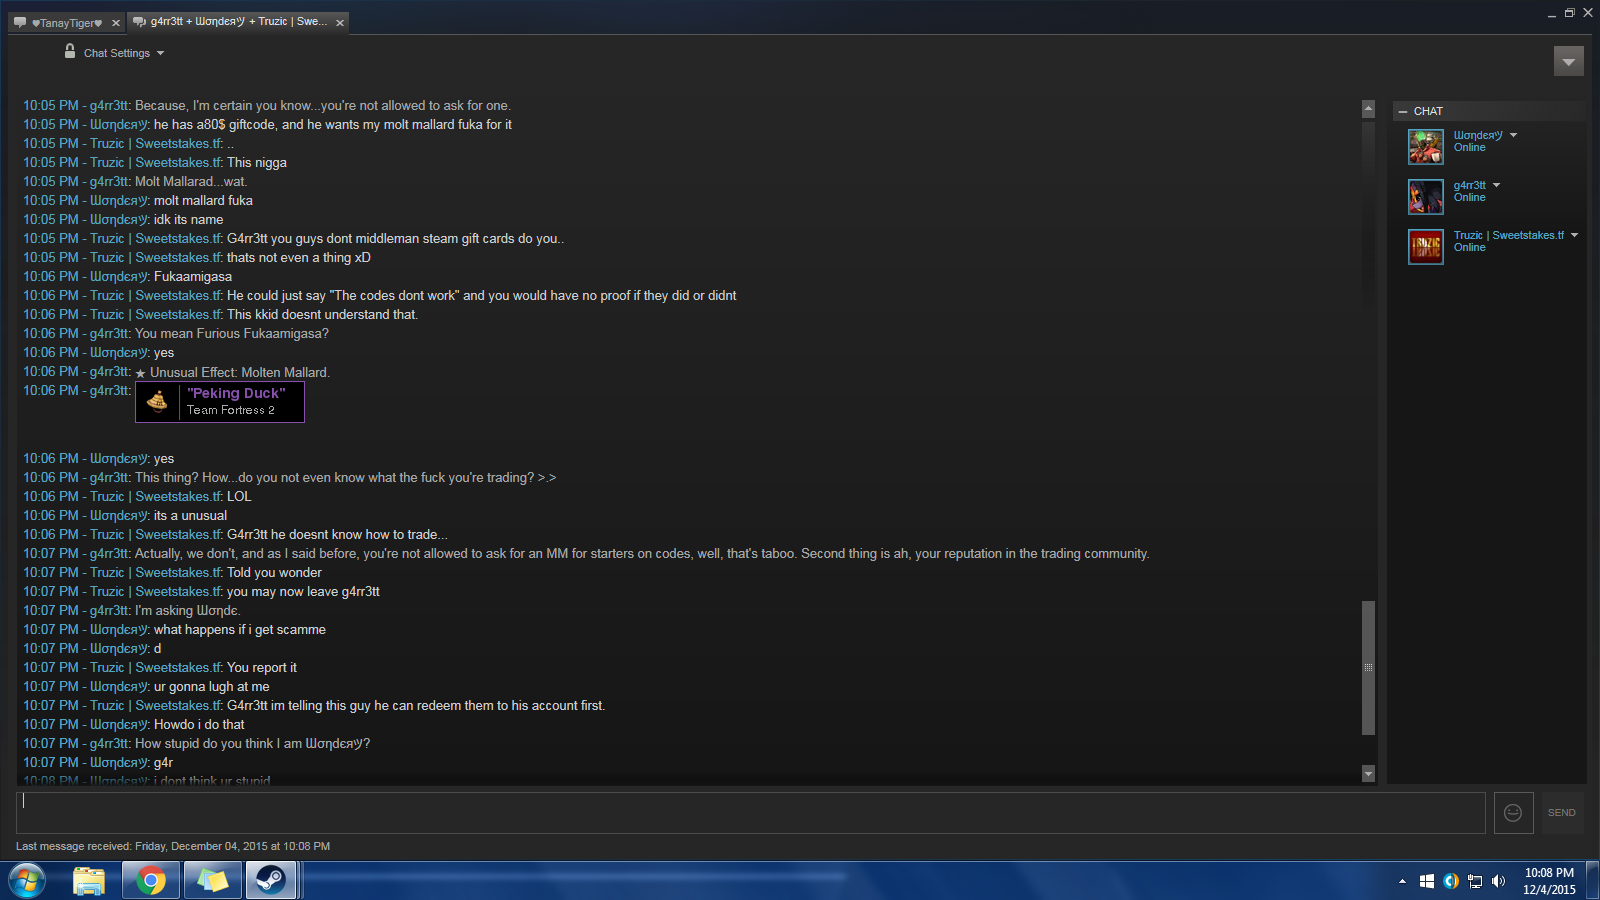Click the Windows Start orb
Image resolution: width=1600 pixels, height=900 pixels.
[x=27, y=881]
